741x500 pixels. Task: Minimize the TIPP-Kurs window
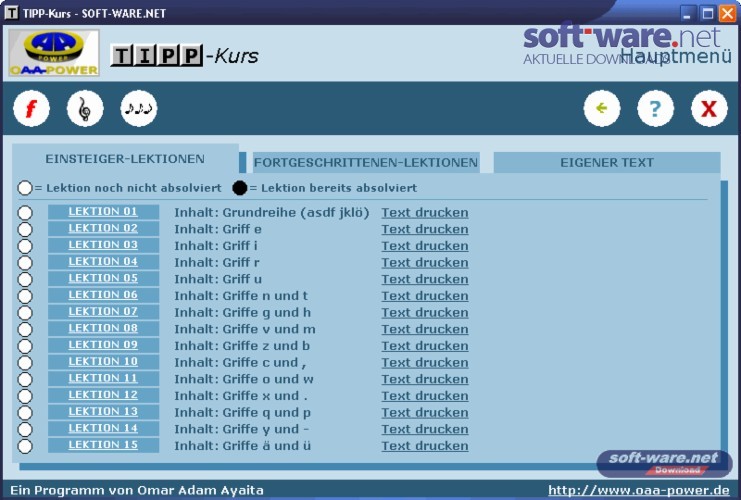(x=688, y=13)
